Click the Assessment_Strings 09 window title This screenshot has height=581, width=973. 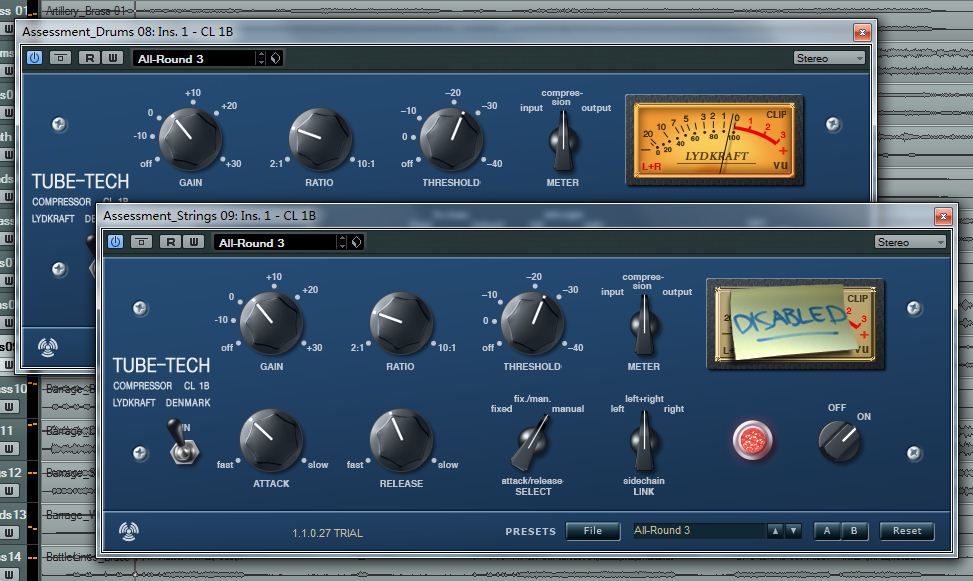(209, 215)
